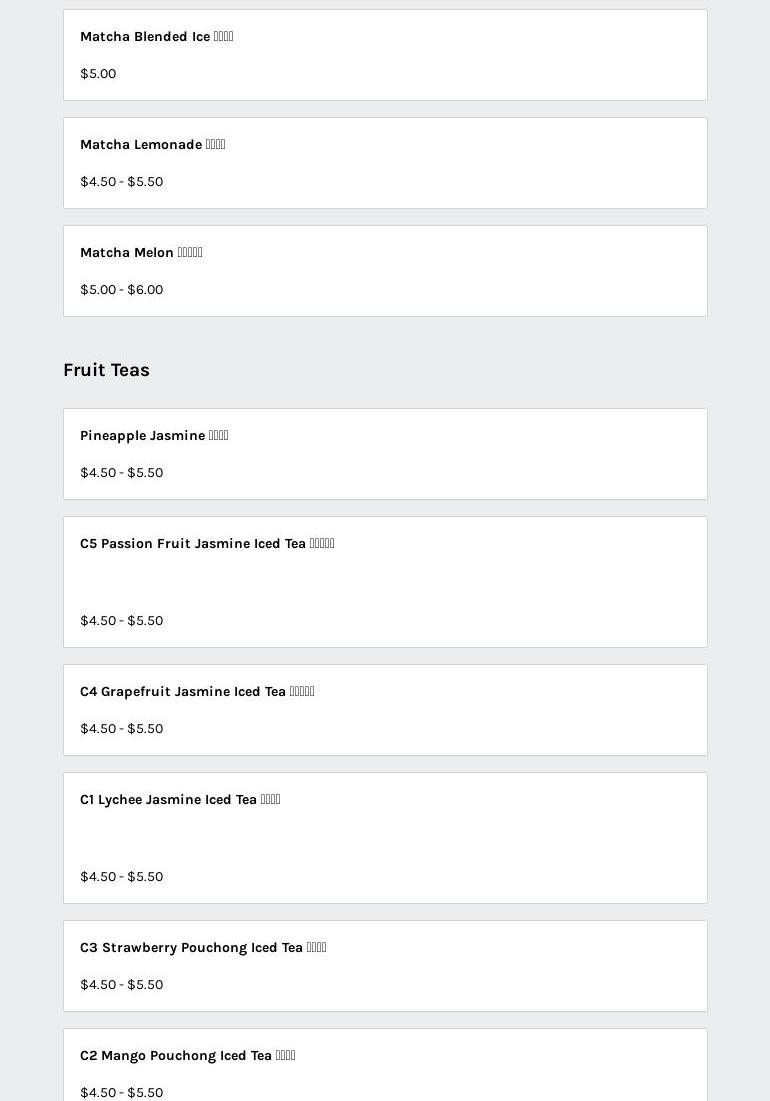Screen dimensions: 770x1101
Task: Pick C3 Strawberry Pouchong Iced Tea title
Action: pos(203,948)
